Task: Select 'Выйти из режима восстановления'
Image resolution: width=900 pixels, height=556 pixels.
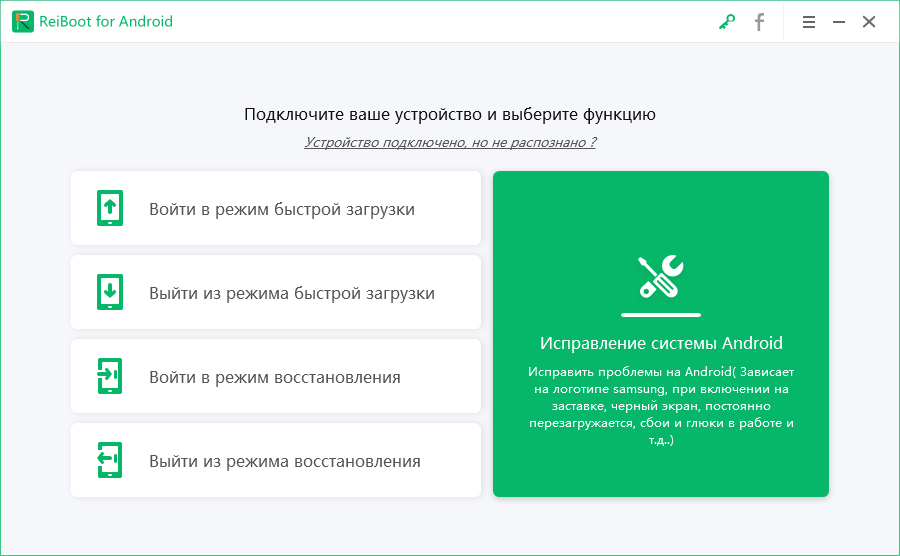Action: (276, 460)
